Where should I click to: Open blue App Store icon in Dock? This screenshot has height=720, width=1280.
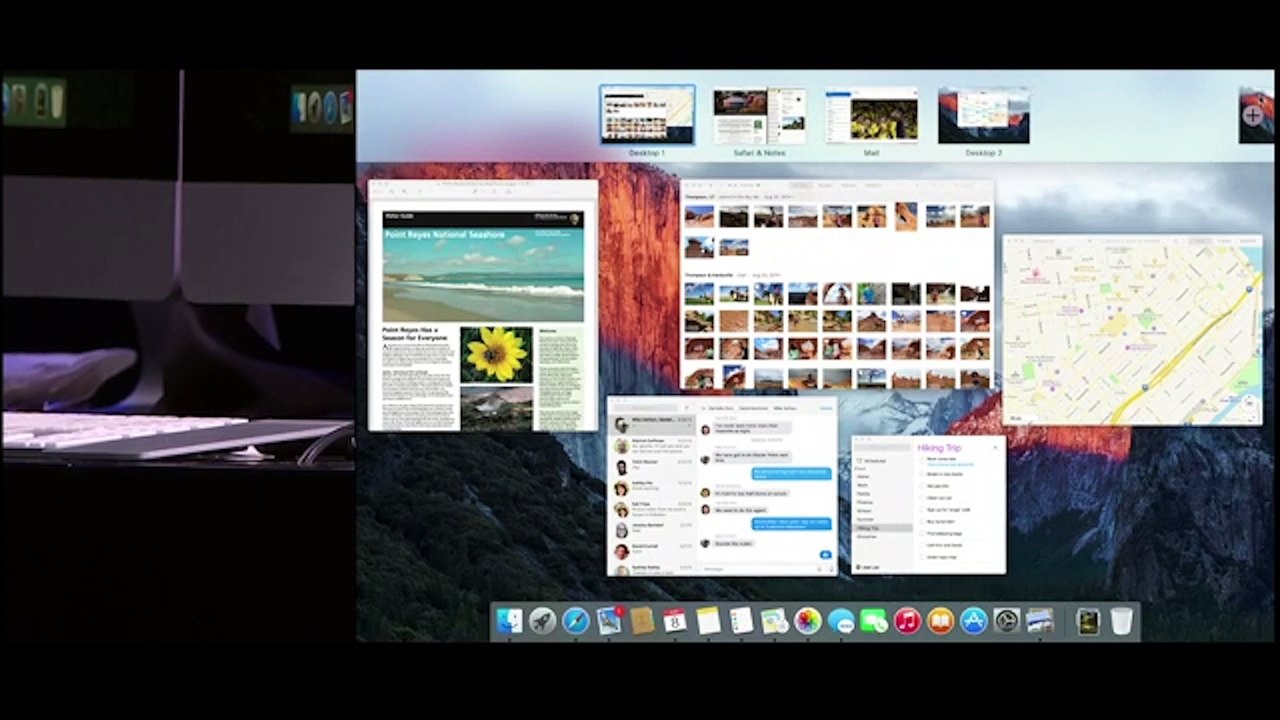click(x=973, y=621)
